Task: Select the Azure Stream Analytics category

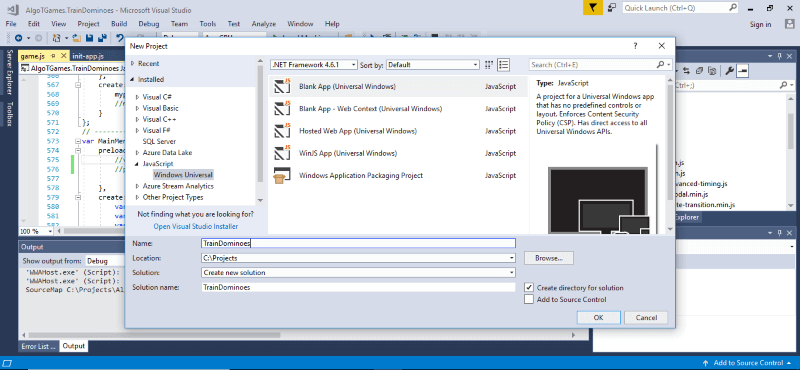Action: (178, 186)
